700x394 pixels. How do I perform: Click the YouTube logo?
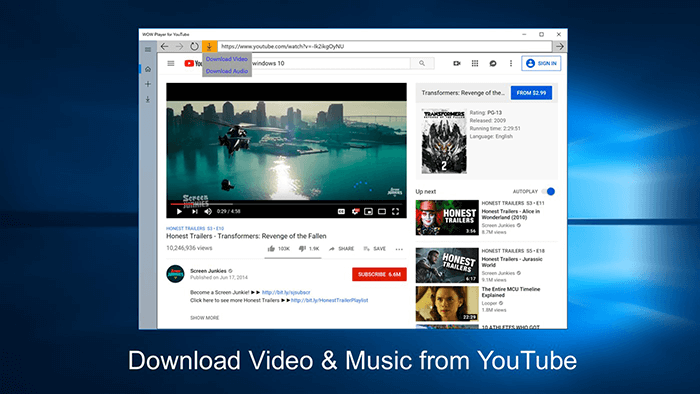click(x=193, y=63)
